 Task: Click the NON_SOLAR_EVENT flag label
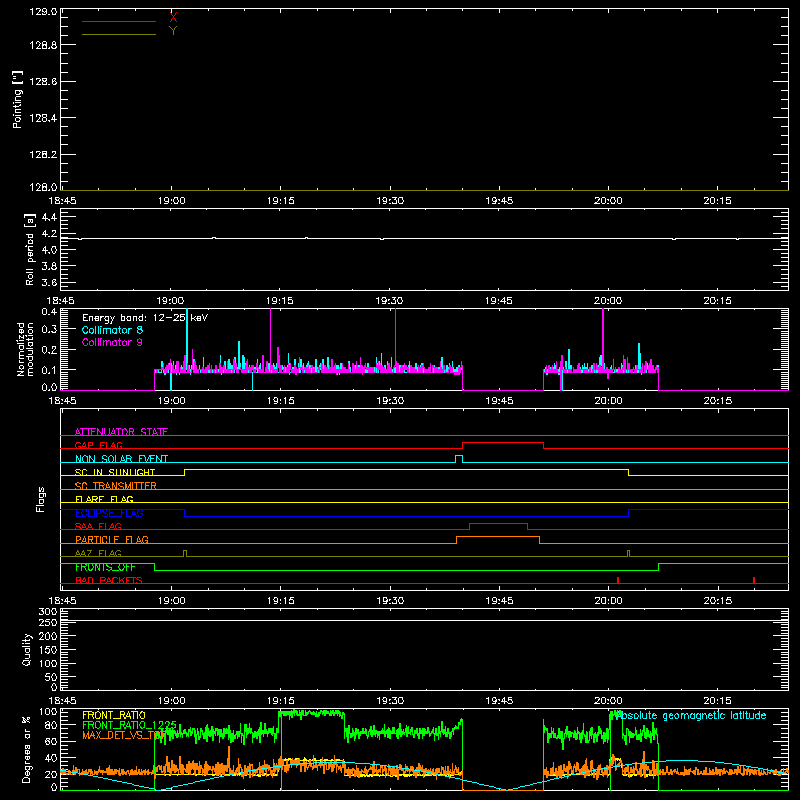click(x=121, y=459)
